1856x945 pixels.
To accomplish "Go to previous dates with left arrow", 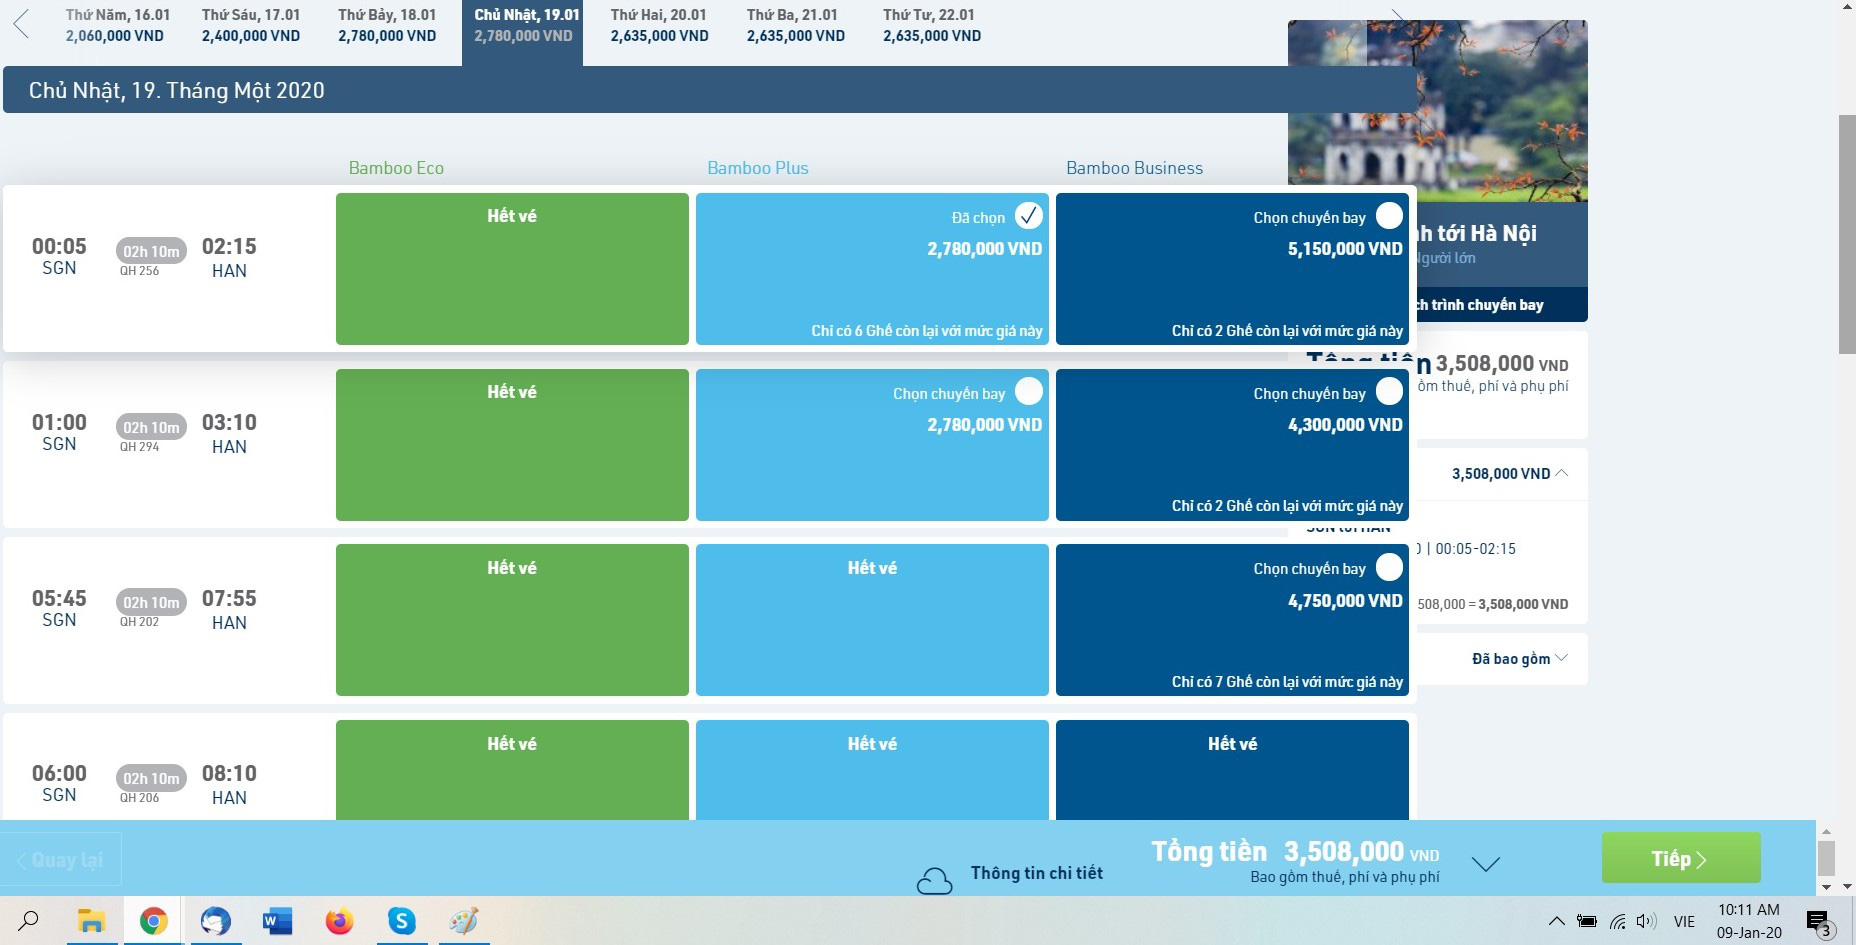I will point(21,24).
